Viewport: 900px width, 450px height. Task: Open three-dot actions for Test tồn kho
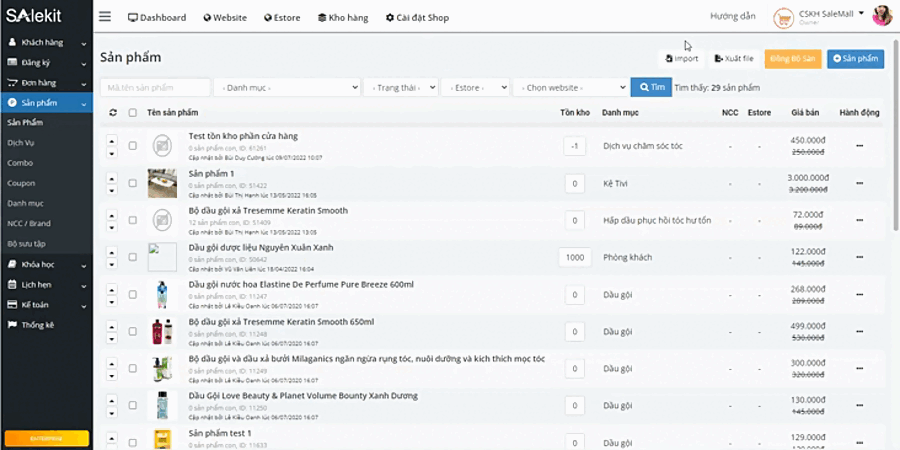click(x=859, y=146)
